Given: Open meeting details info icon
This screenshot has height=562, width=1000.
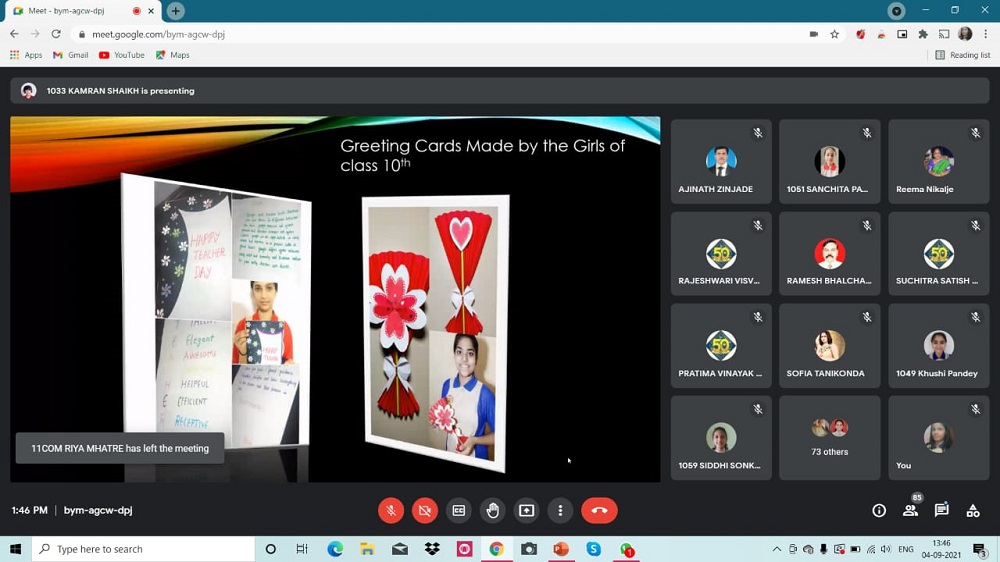Looking at the screenshot, I should click(879, 510).
